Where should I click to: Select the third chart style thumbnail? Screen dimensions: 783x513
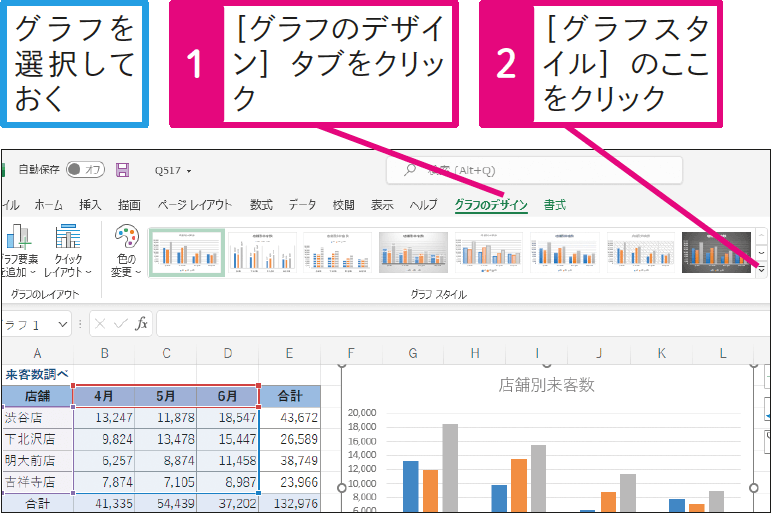pos(338,252)
